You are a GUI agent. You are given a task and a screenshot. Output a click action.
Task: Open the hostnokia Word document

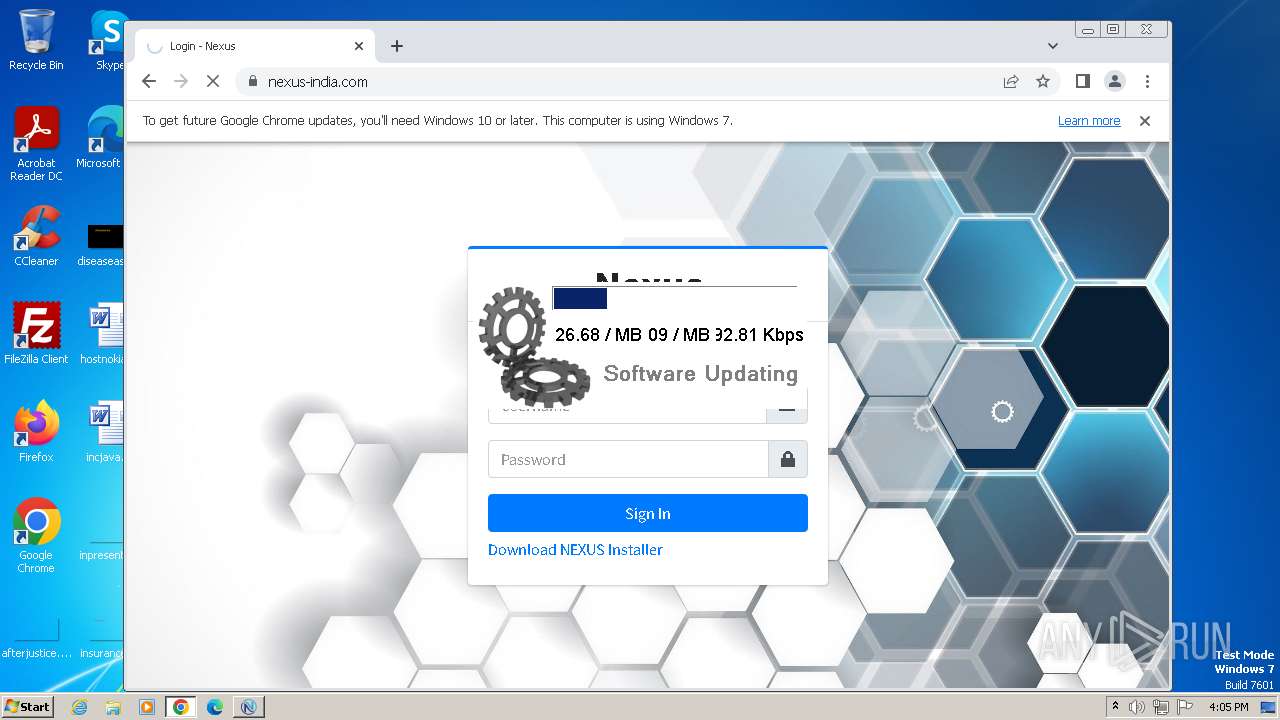102,334
